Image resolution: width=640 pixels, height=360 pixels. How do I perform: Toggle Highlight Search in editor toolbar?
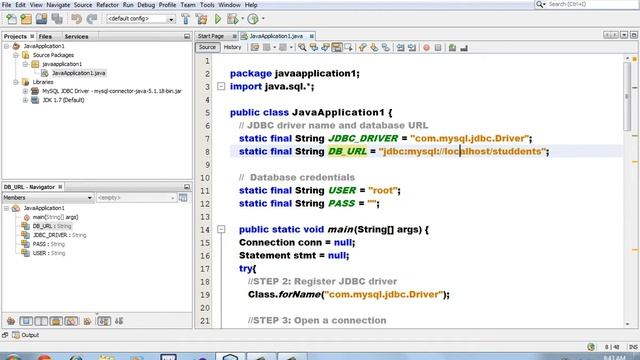click(337, 48)
